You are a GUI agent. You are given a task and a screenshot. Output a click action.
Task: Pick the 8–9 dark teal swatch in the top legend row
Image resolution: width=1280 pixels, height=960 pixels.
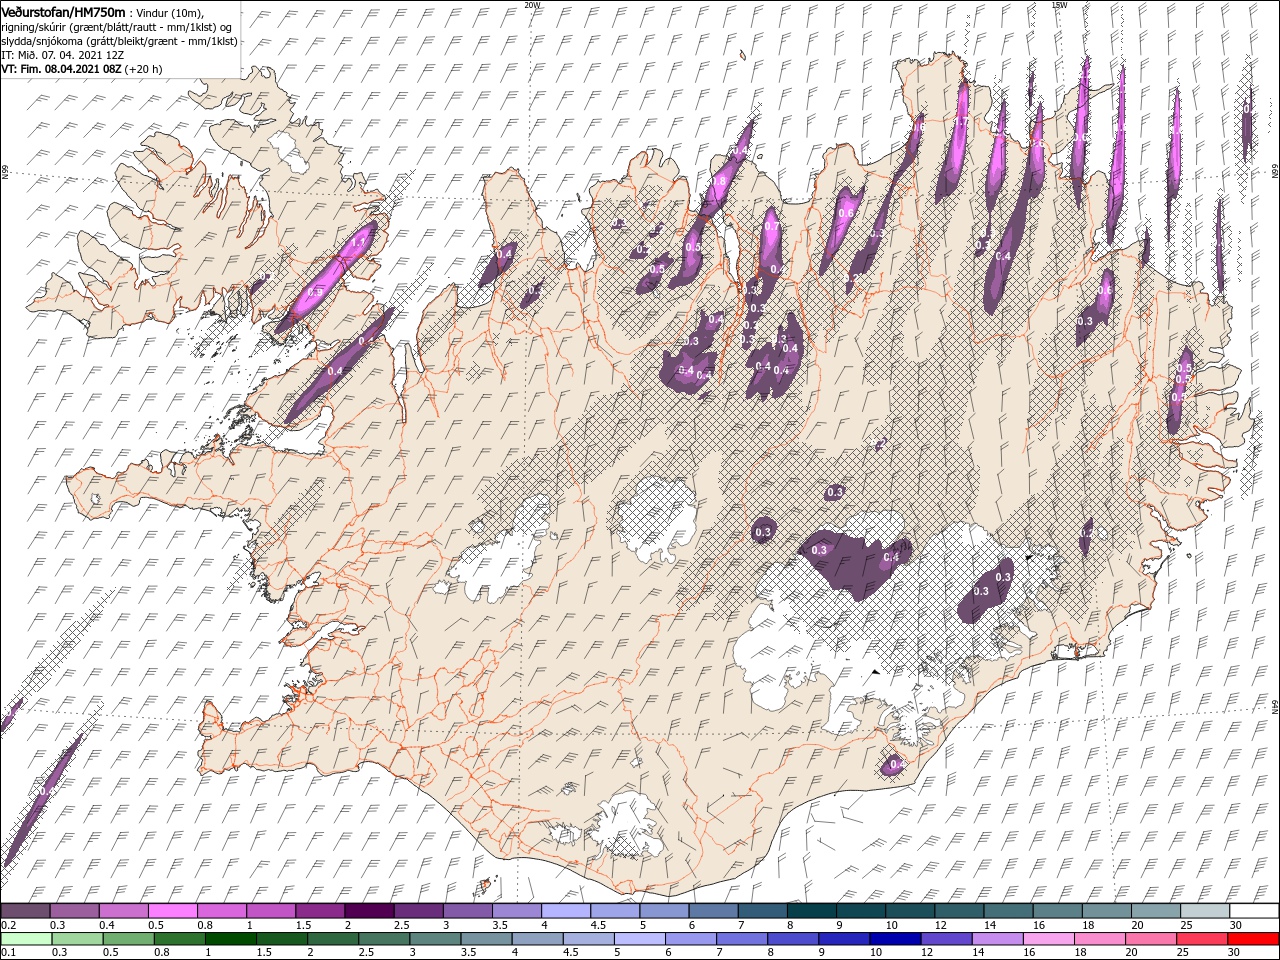811,911
